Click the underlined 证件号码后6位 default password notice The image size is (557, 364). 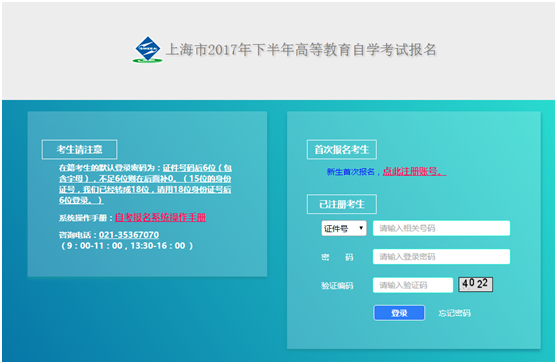pos(145,184)
